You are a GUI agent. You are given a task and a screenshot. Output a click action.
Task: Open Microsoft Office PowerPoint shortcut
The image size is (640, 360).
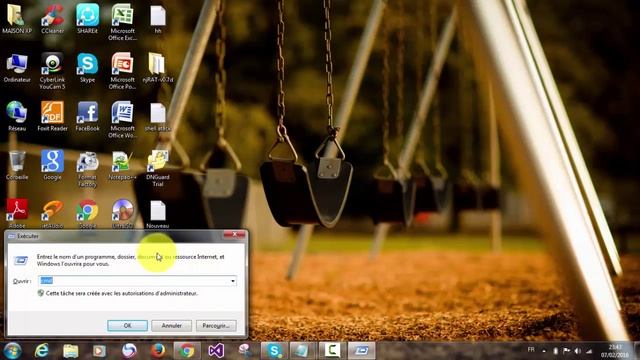point(122,71)
